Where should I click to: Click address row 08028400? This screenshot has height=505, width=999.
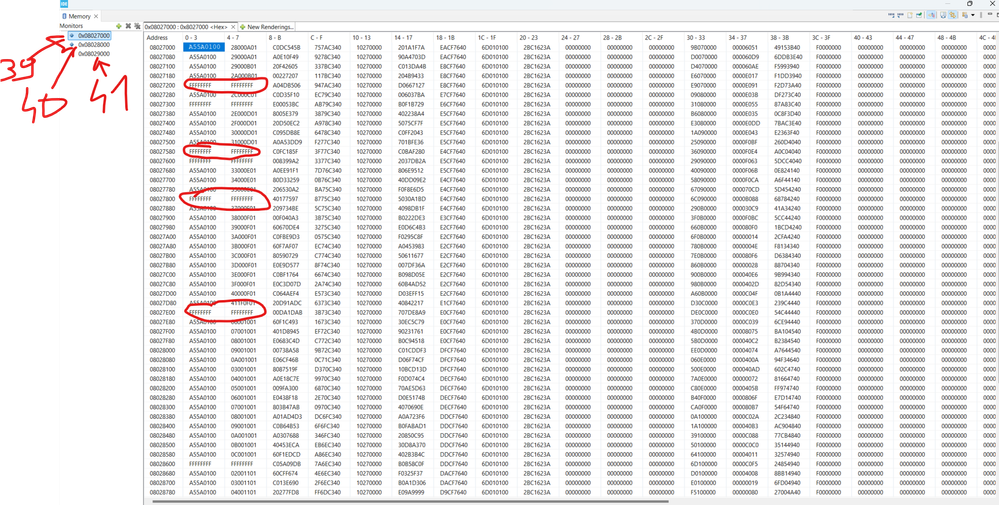tap(162, 425)
